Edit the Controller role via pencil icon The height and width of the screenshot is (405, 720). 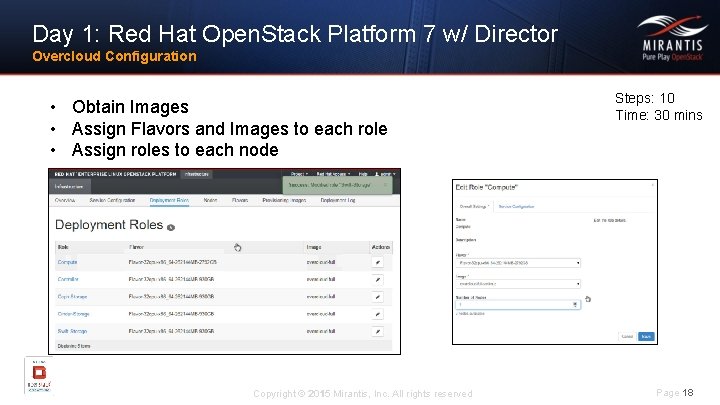pos(377,279)
